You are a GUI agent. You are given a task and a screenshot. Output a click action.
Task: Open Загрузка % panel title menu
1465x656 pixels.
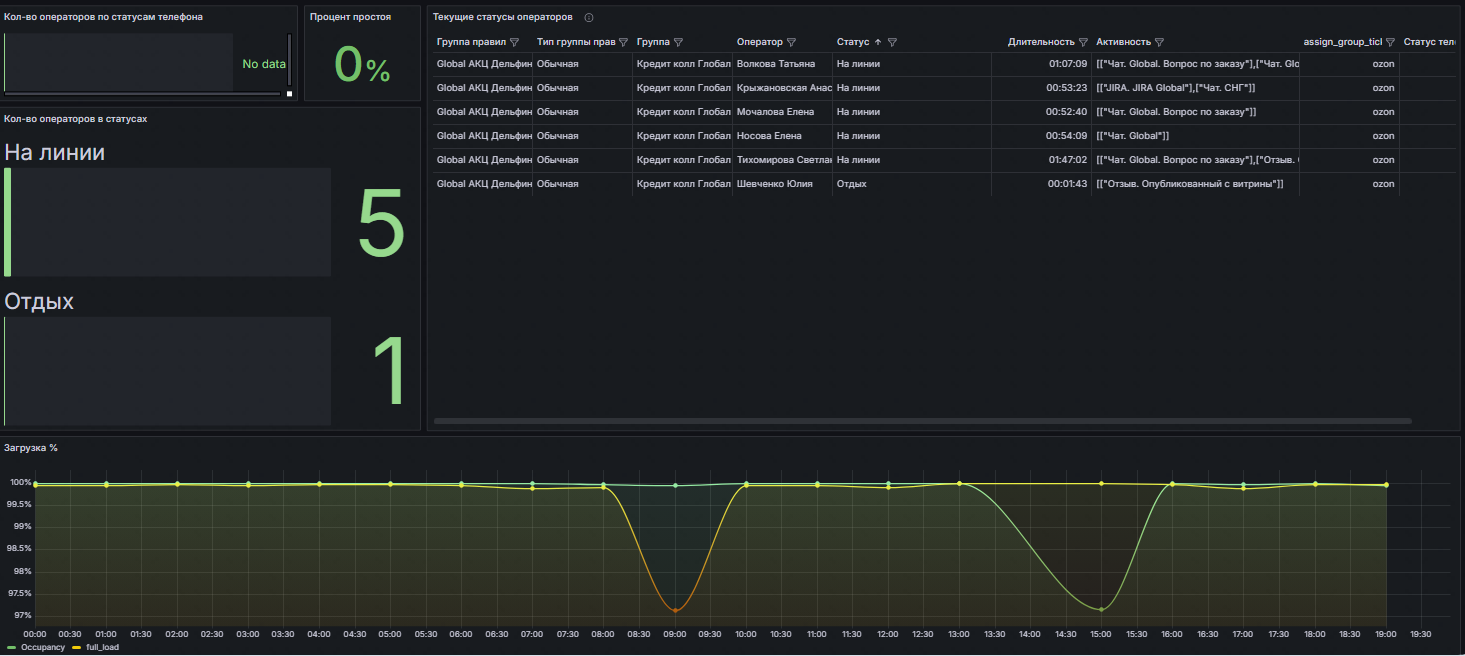pyautogui.click(x=31, y=447)
